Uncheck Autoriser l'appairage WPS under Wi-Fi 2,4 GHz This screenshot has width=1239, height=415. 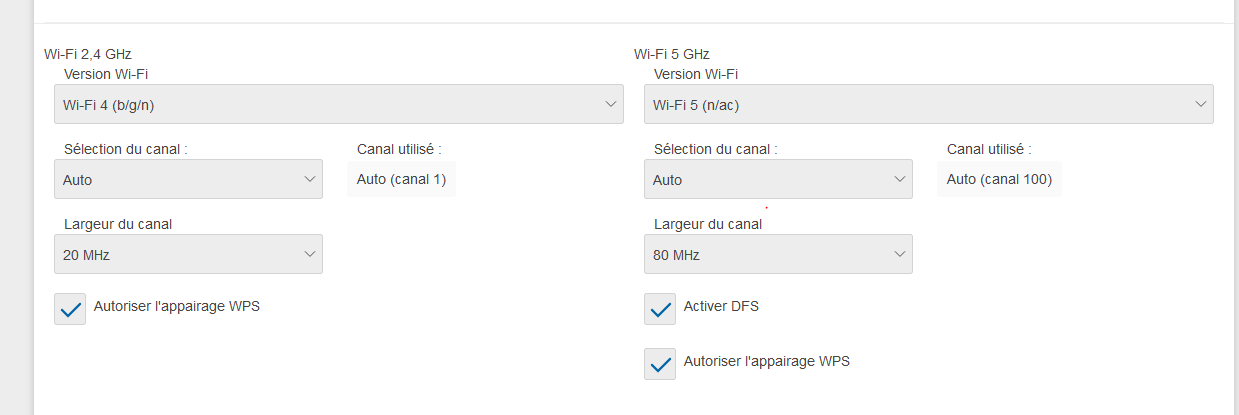tap(70, 309)
